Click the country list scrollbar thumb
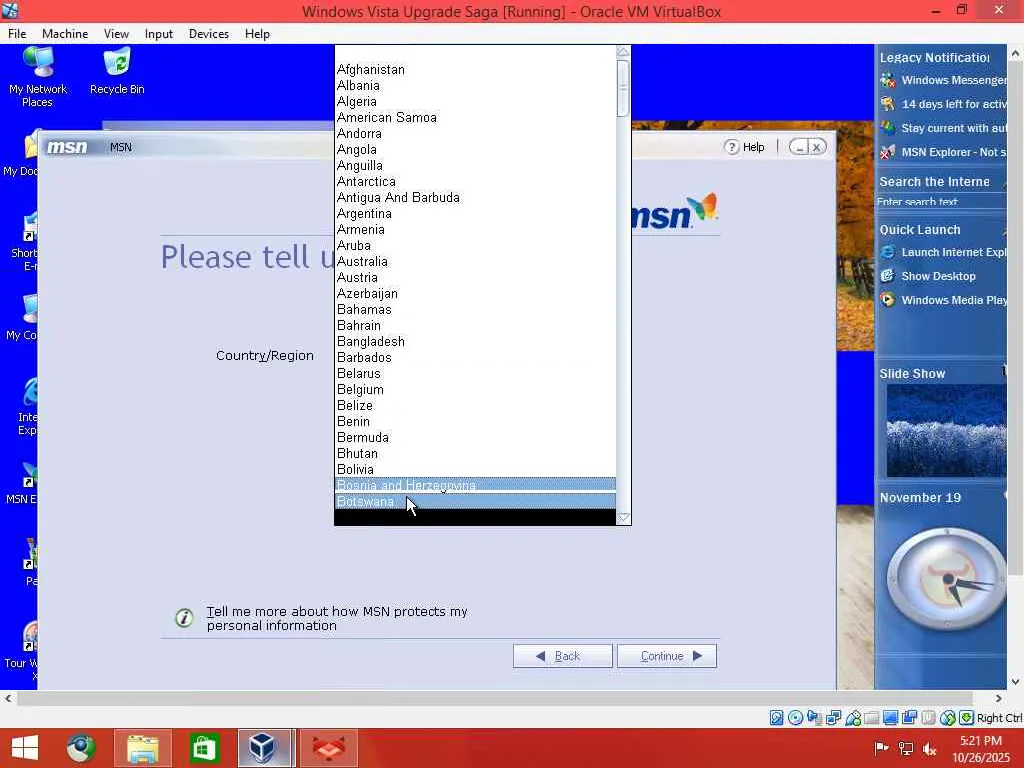The image size is (1024, 768). pos(623,89)
